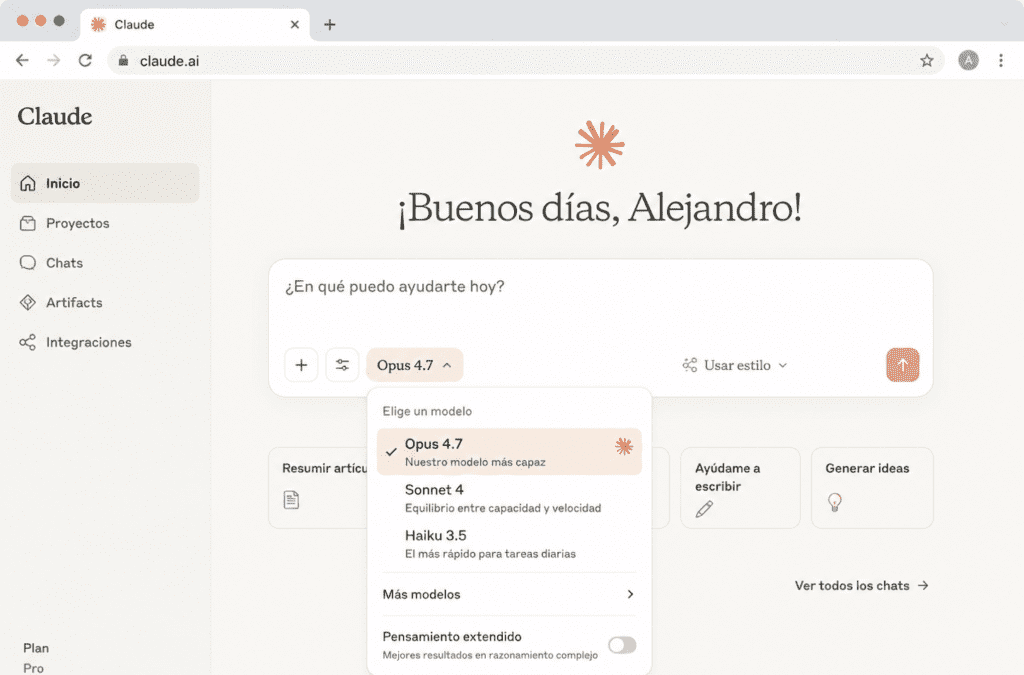The height and width of the screenshot is (675, 1024).
Task: Bookmark this page with the star icon
Action: (x=927, y=61)
